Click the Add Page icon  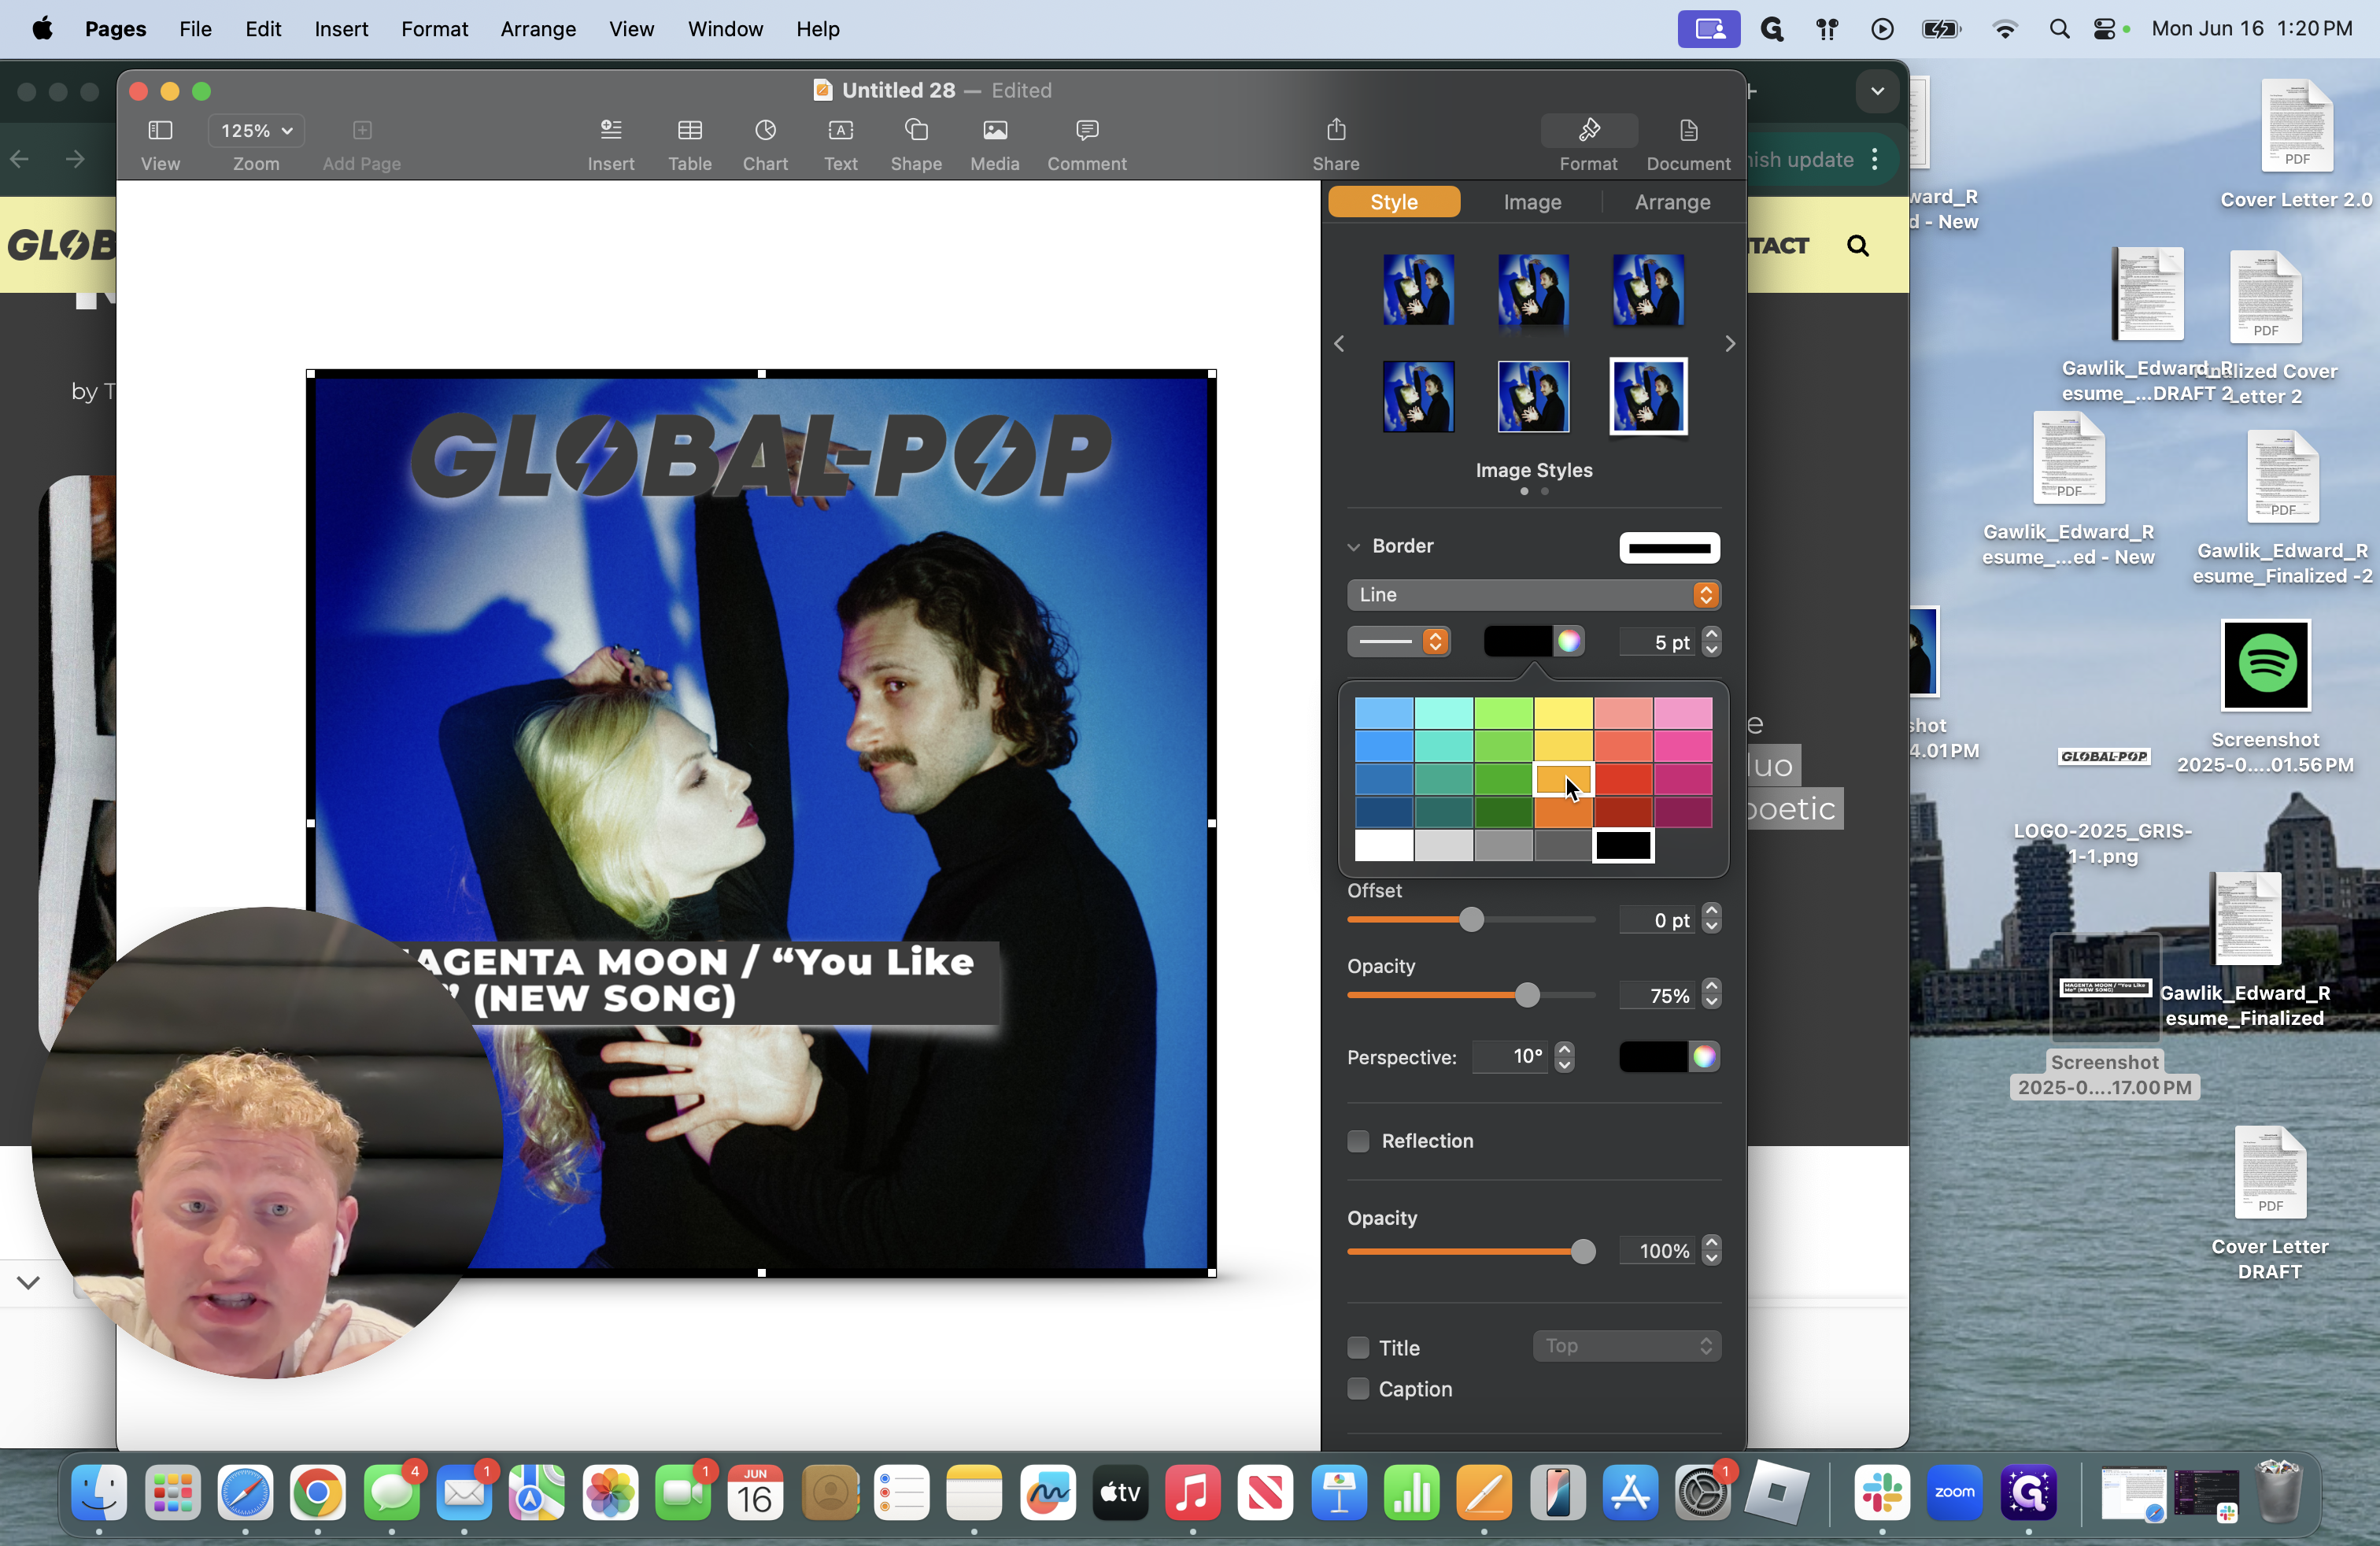362,131
